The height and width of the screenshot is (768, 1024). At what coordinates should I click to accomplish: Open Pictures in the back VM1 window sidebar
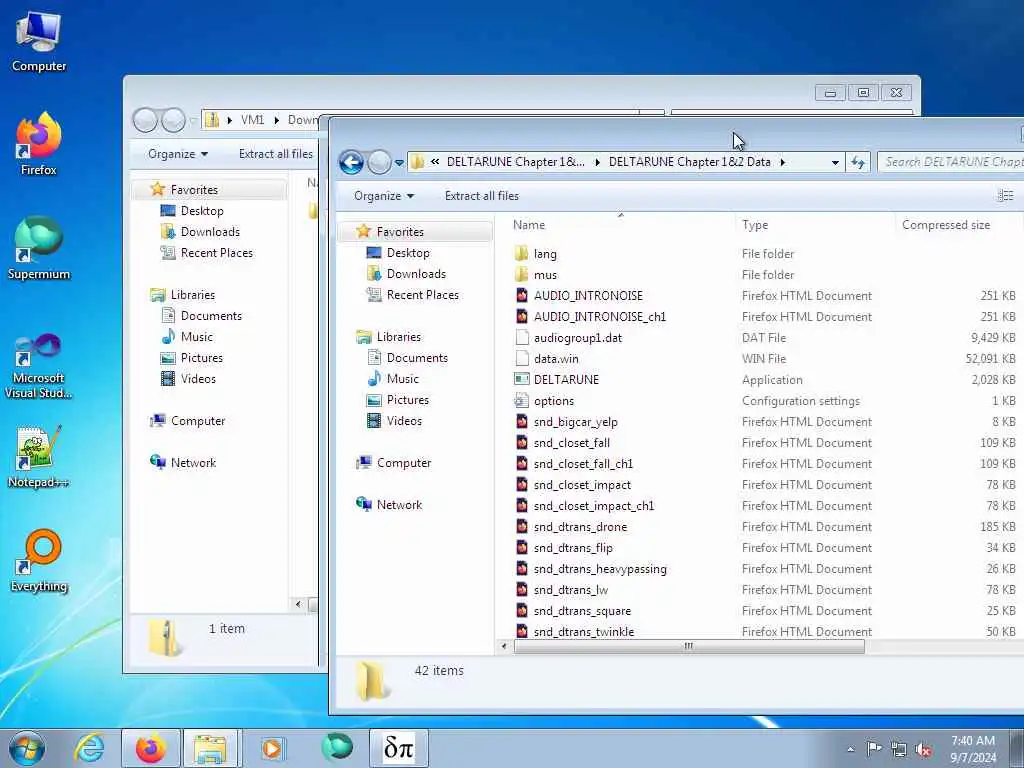pyautogui.click(x=201, y=358)
